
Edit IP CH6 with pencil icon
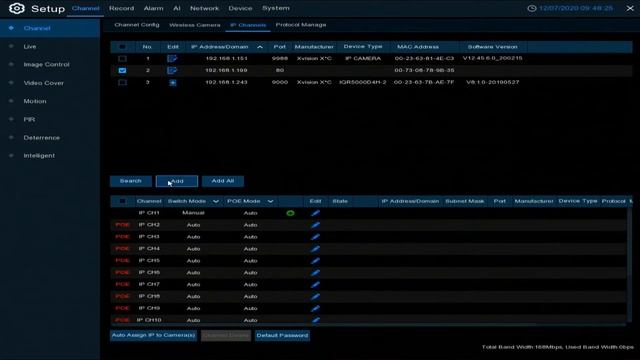pos(315,273)
